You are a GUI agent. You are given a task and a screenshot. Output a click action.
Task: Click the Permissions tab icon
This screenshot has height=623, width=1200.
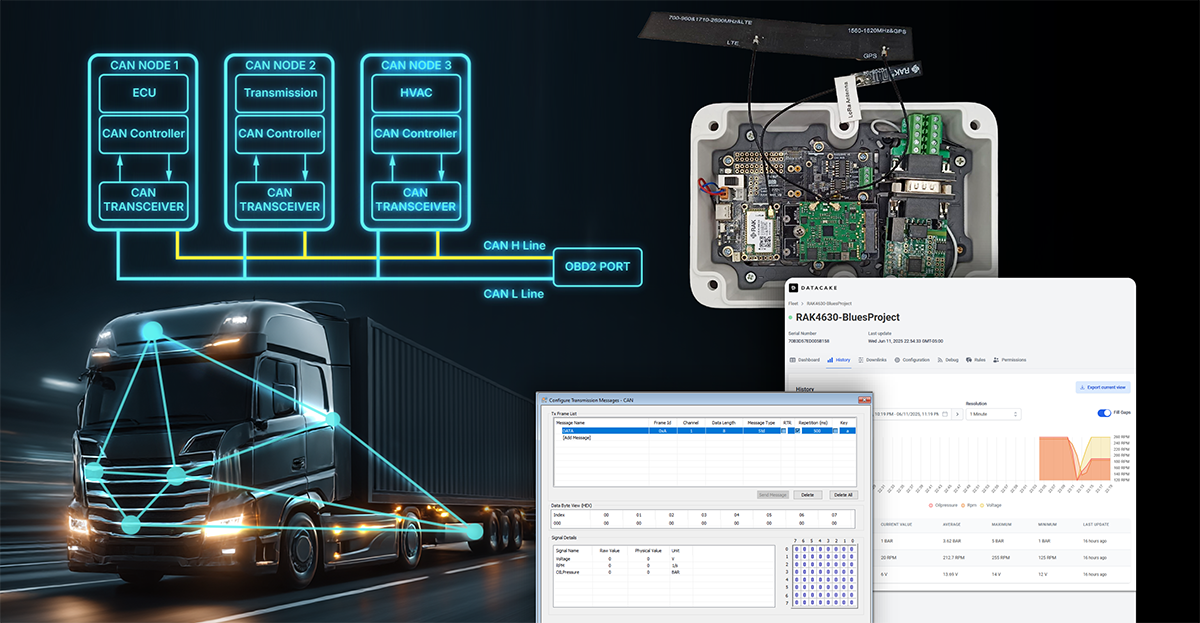(996, 360)
